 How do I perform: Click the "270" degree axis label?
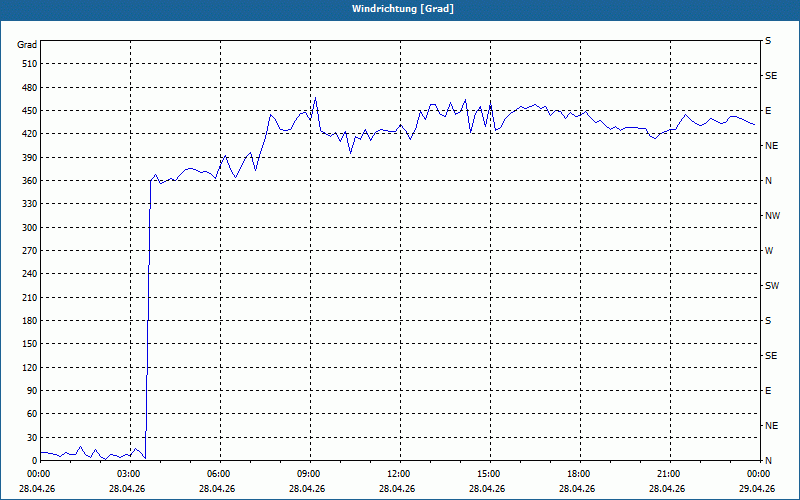point(30,251)
